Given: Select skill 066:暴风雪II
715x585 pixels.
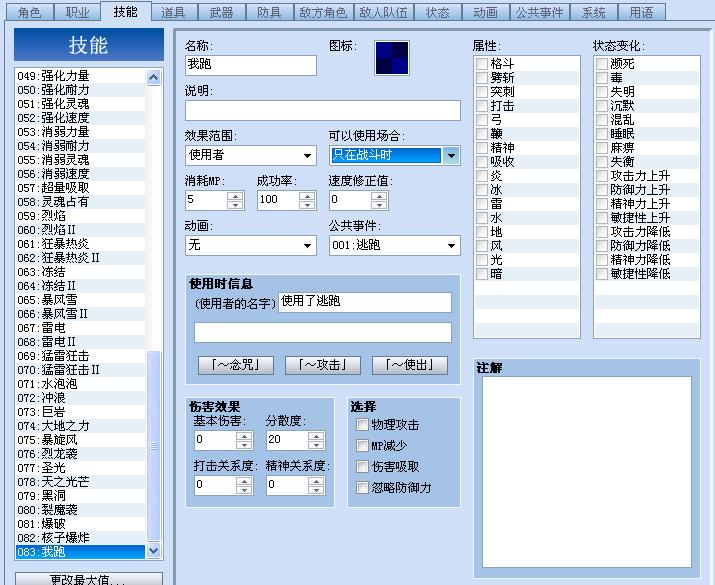Looking at the screenshot, I should [x=80, y=314].
